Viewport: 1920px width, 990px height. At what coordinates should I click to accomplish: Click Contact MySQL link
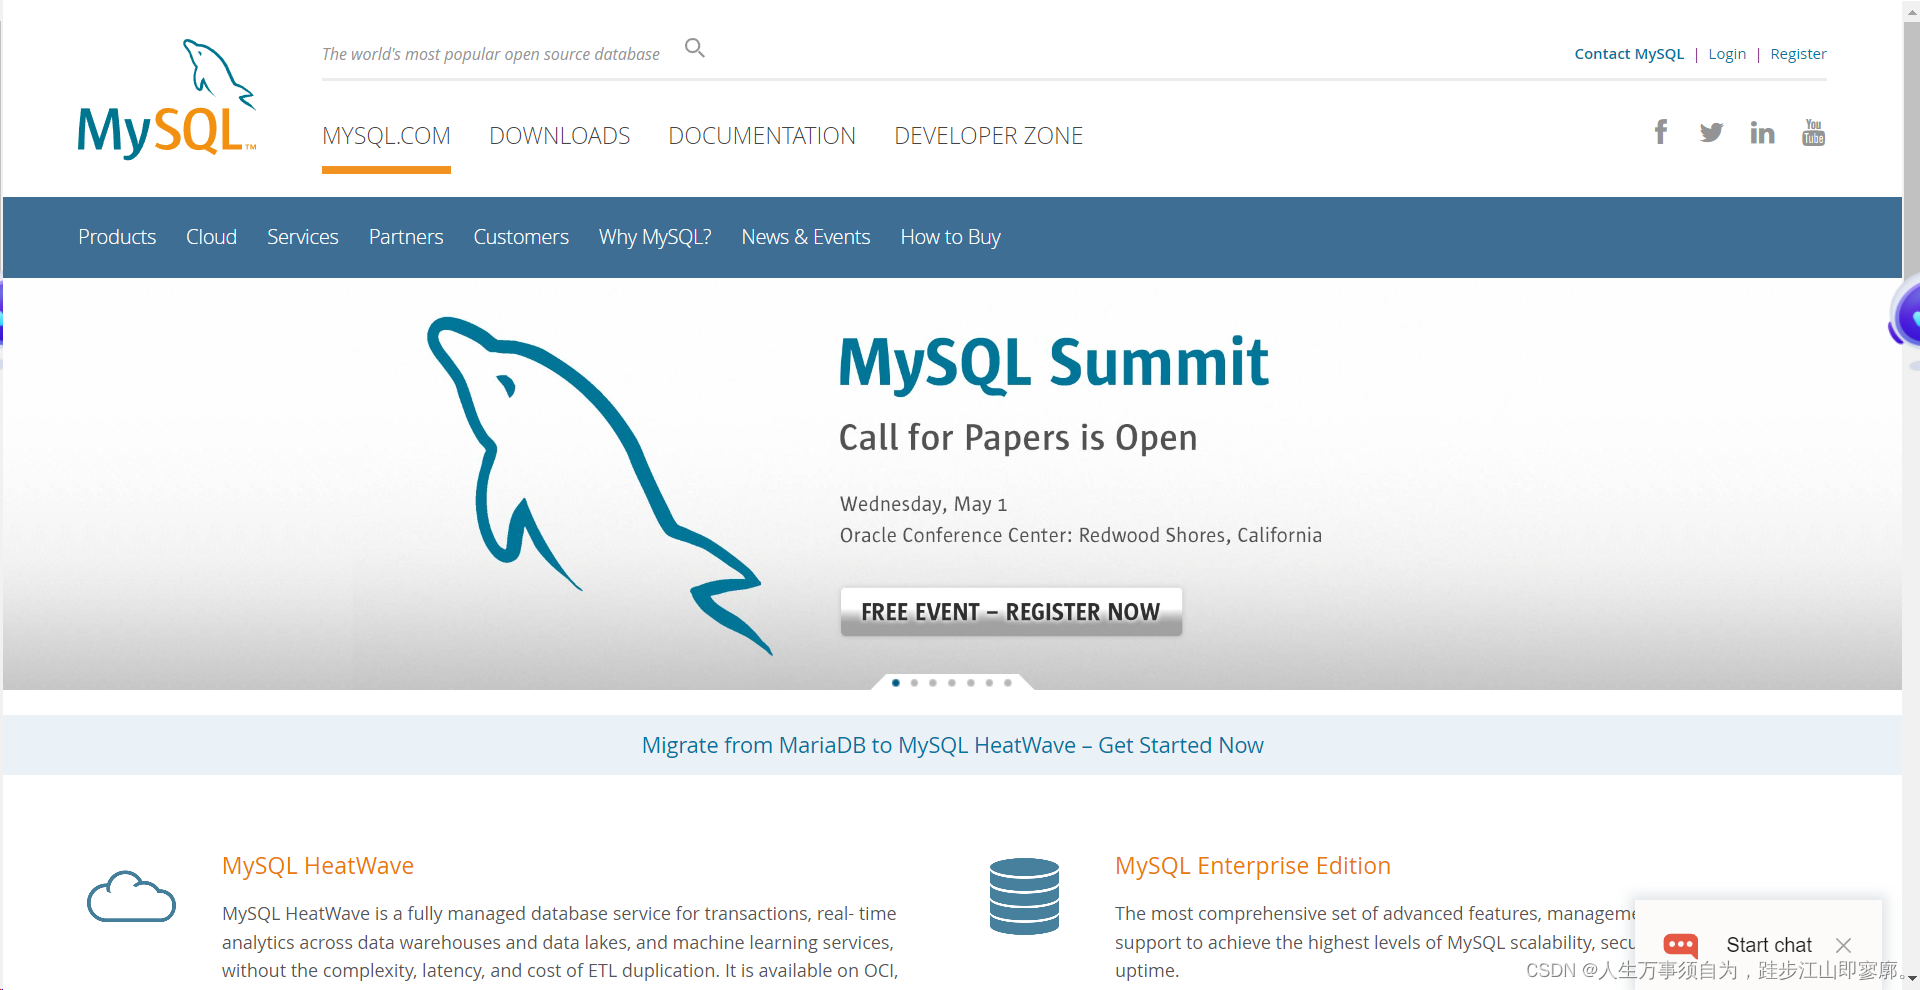[1629, 54]
